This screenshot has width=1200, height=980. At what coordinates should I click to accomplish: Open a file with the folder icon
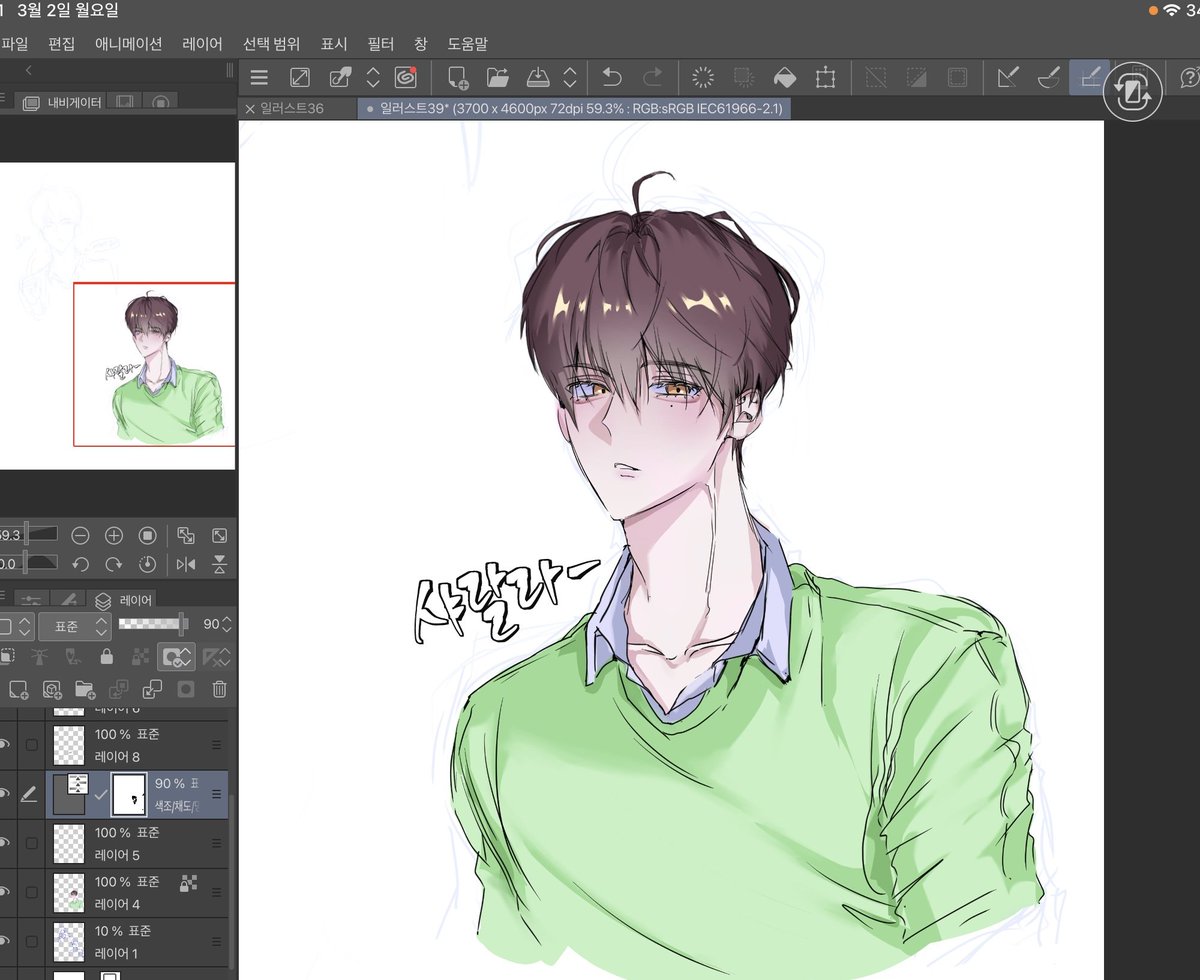498,78
